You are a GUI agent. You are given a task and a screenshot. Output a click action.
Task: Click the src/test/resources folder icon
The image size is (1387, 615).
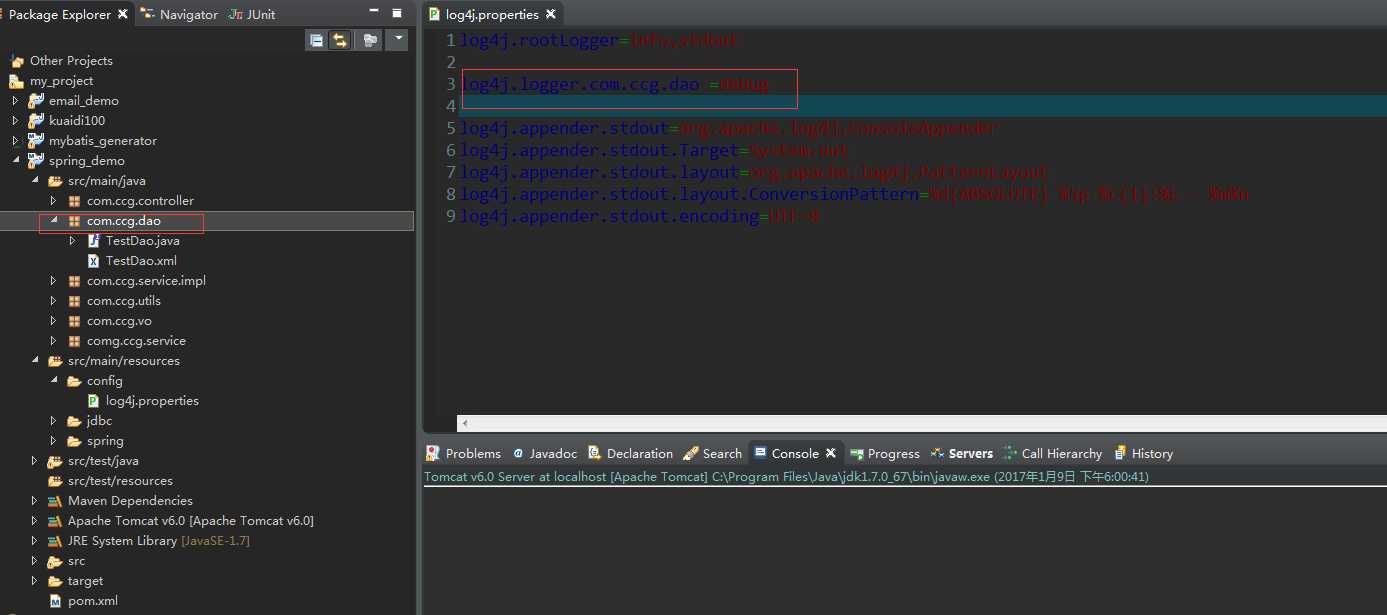click(x=55, y=480)
